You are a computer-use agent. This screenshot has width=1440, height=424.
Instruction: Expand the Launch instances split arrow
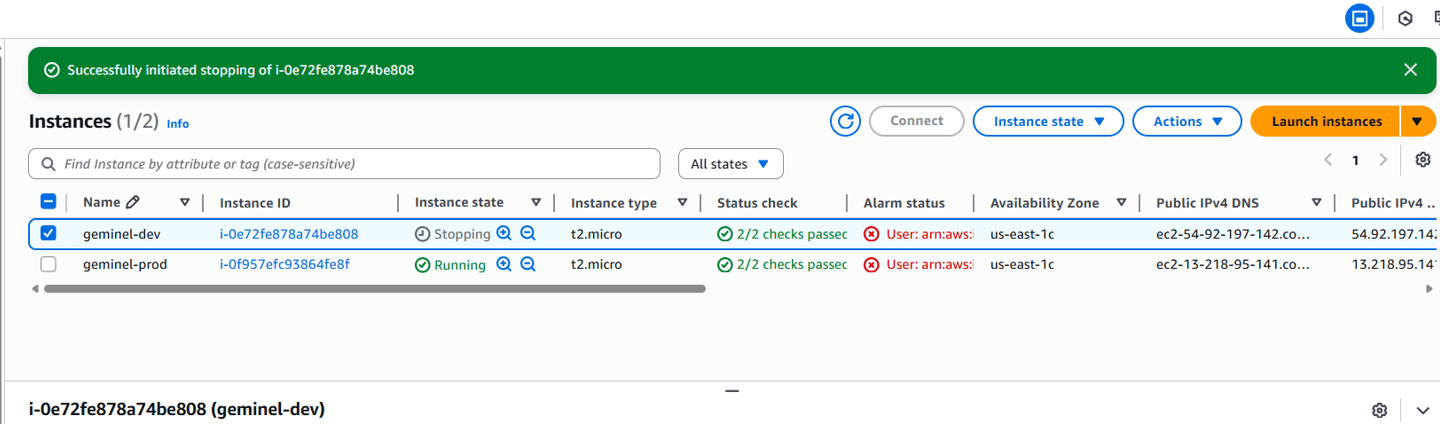[x=1417, y=121]
